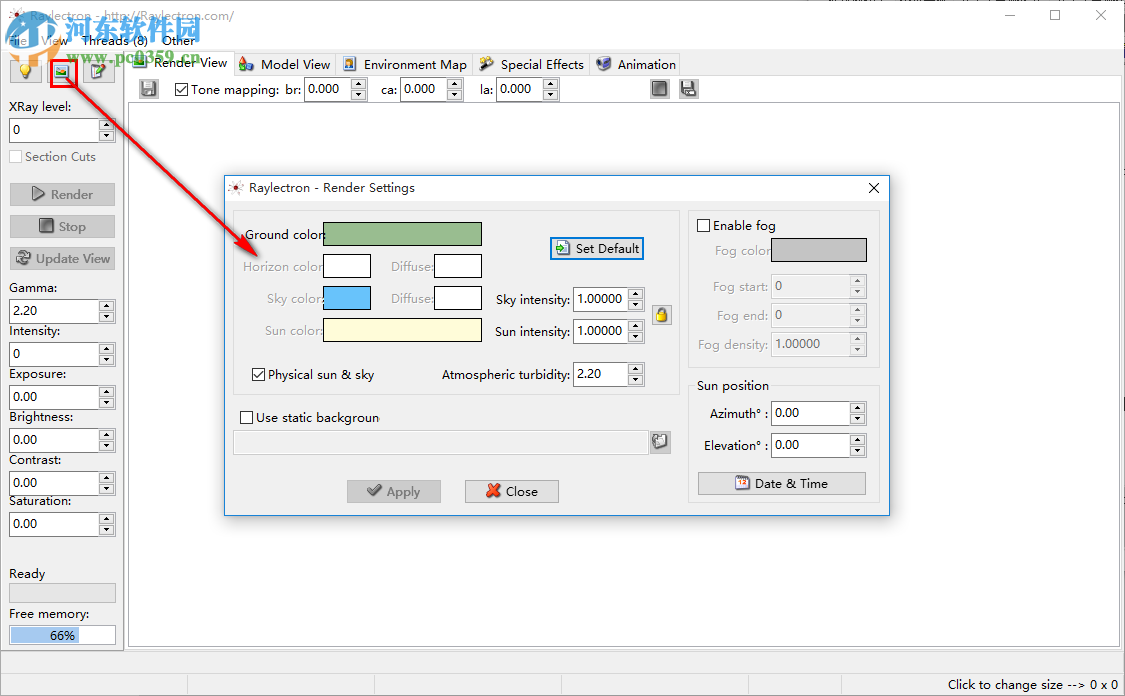Increase Atmospheric turbidity with the up stepper

click(x=635, y=369)
